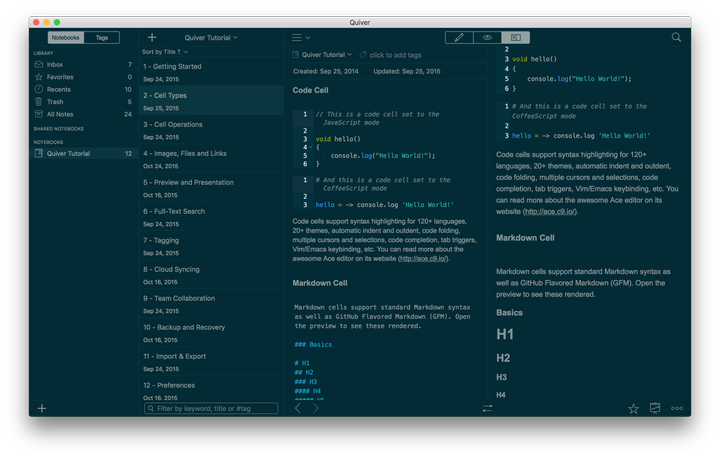Click the swap panes arrows icon
The image size is (720, 458).
pos(487,408)
